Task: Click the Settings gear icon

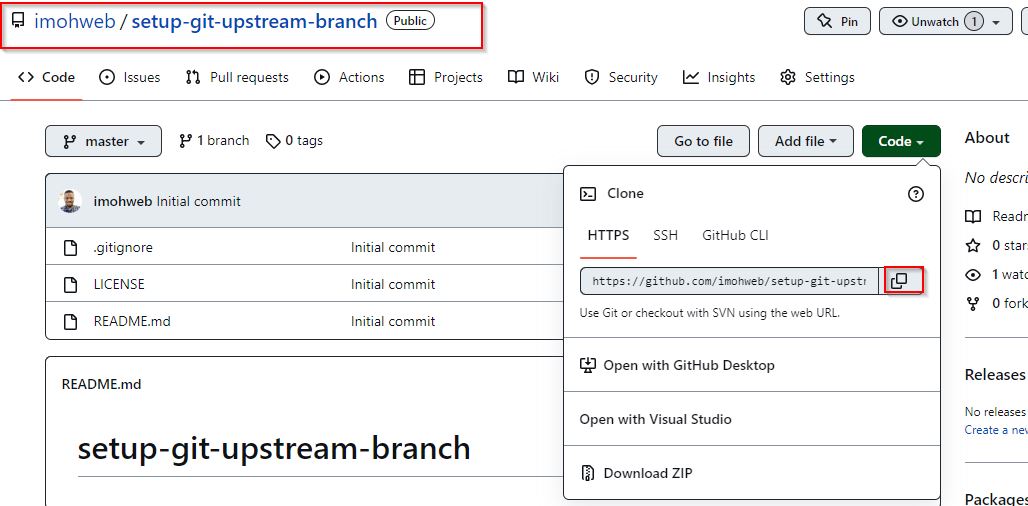Action: pos(787,77)
